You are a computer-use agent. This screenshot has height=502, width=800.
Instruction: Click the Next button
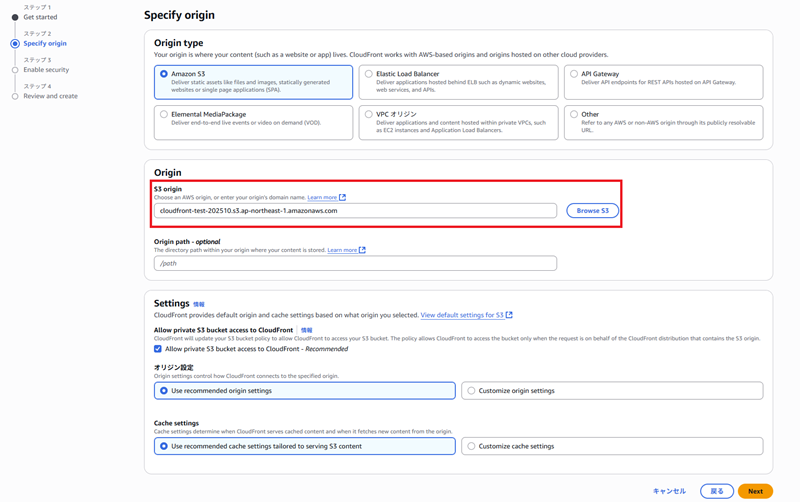[755, 491]
